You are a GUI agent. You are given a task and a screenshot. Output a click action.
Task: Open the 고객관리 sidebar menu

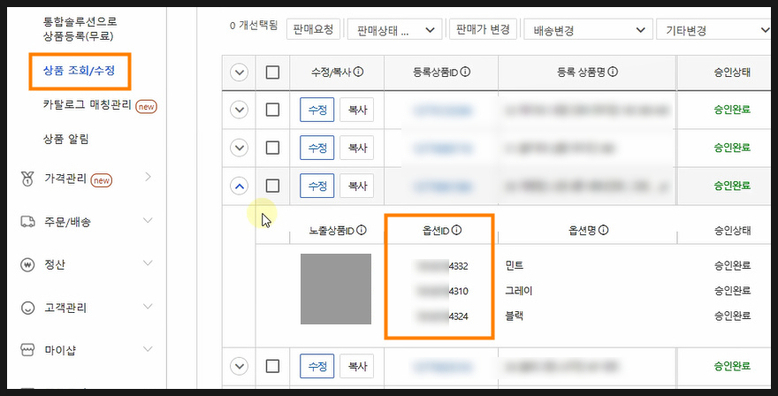[65, 308]
